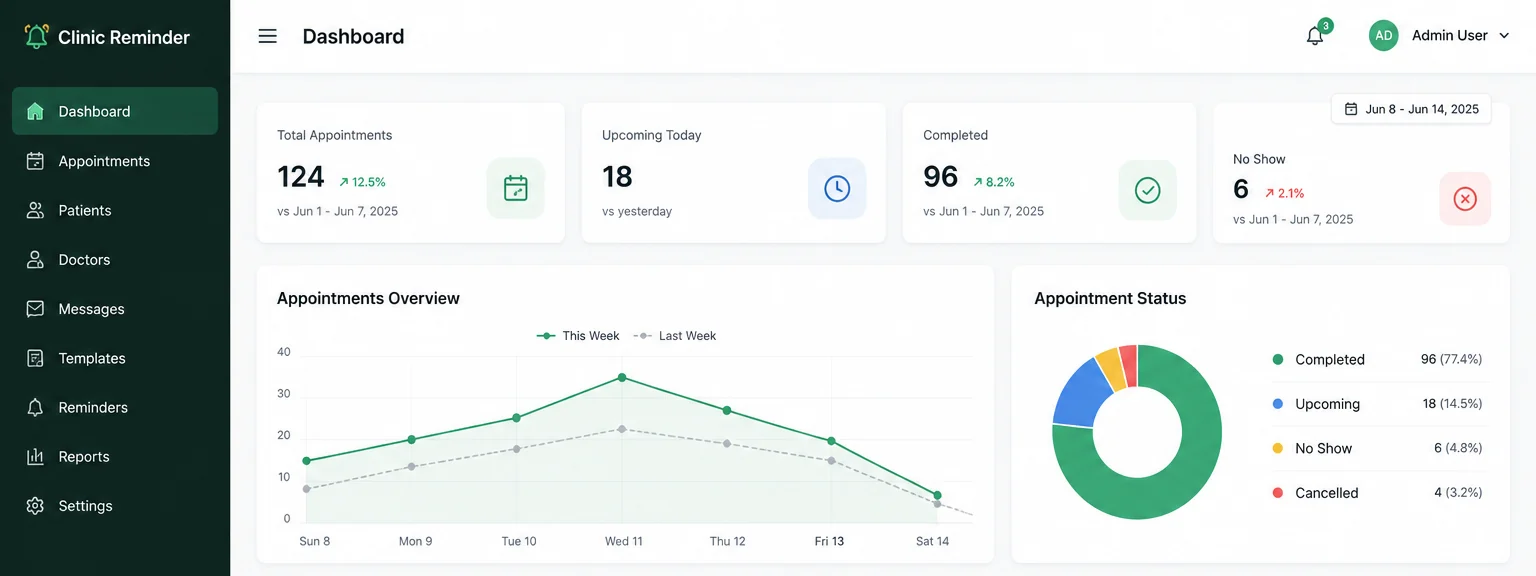Screen dimensions: 1536x576
Task: Open notifications bell icon
Action: coord(1315,36)
